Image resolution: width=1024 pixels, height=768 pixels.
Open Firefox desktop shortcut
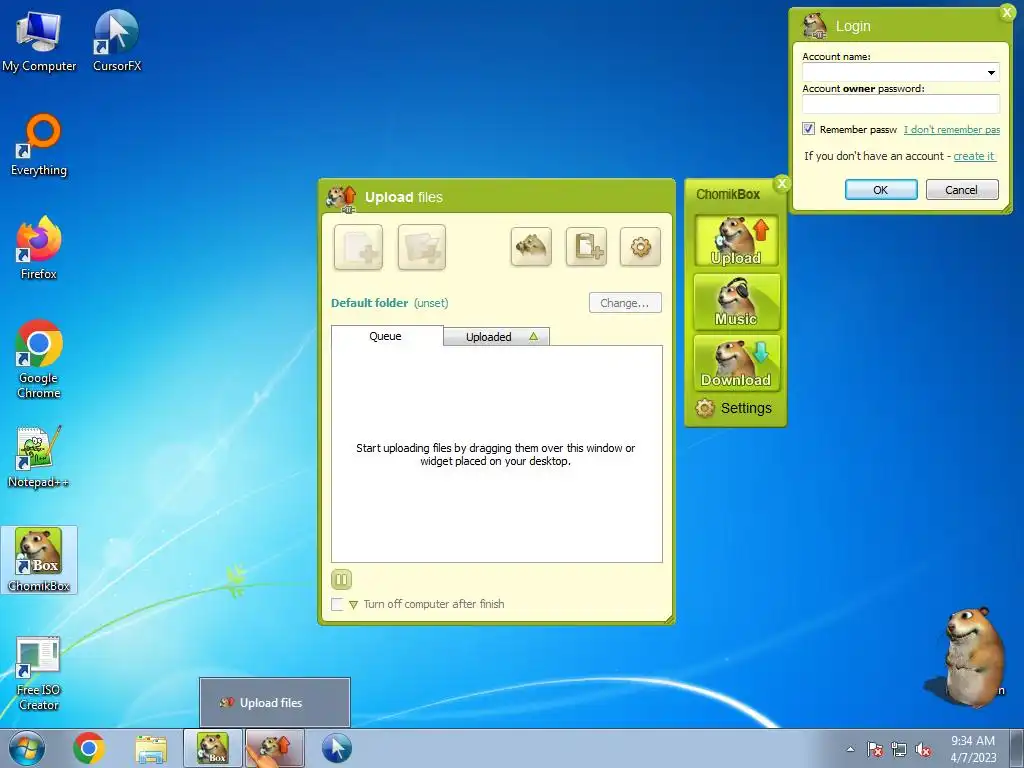click(x=39, y=248)
